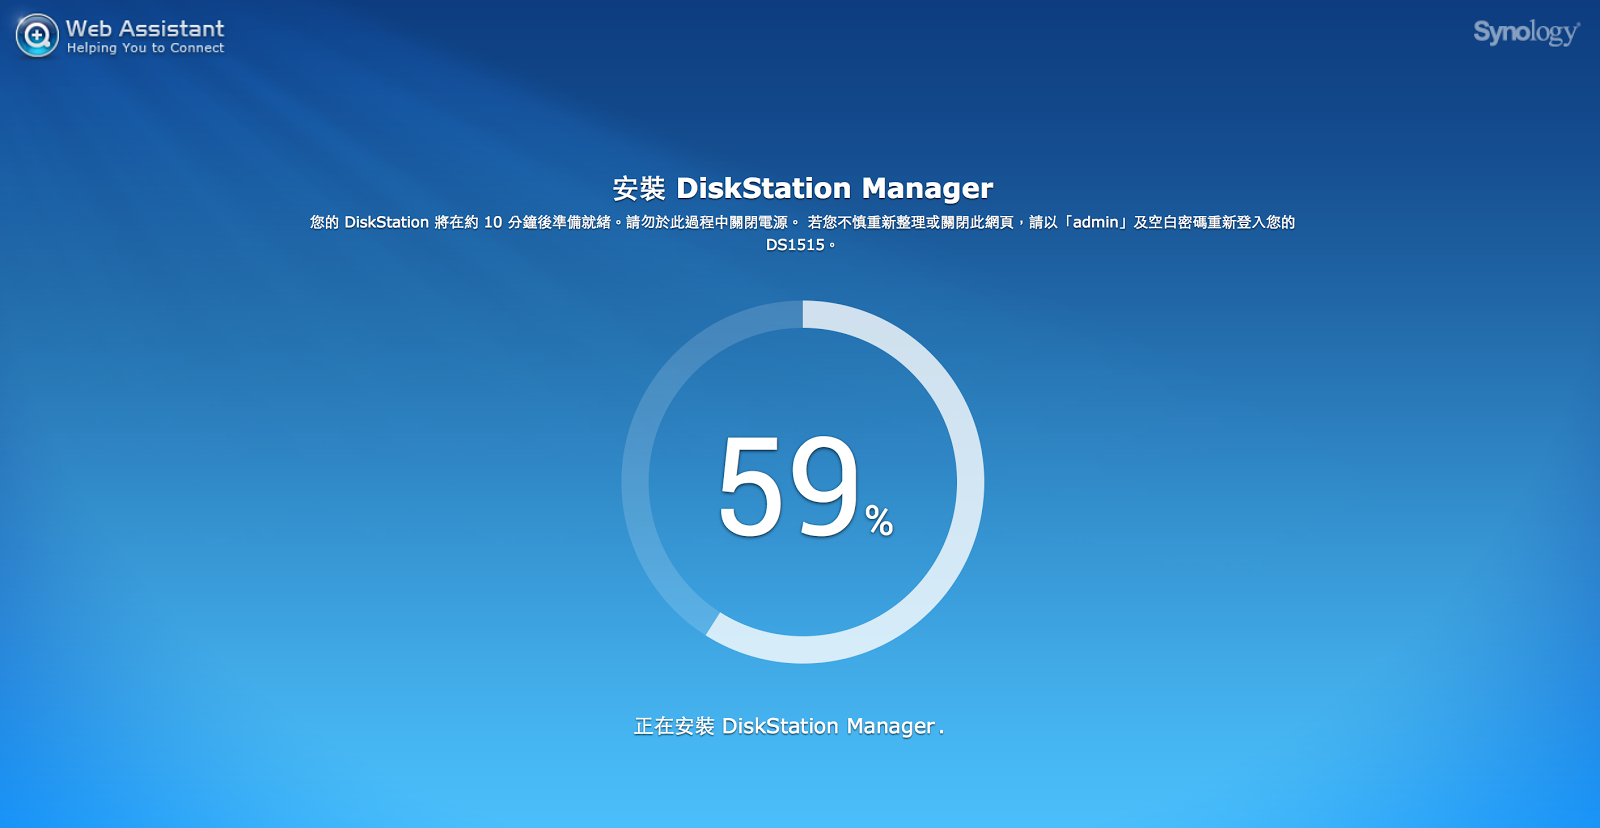
Task: Click the 'Helping You to Connect' tagline
Action: 145,48
